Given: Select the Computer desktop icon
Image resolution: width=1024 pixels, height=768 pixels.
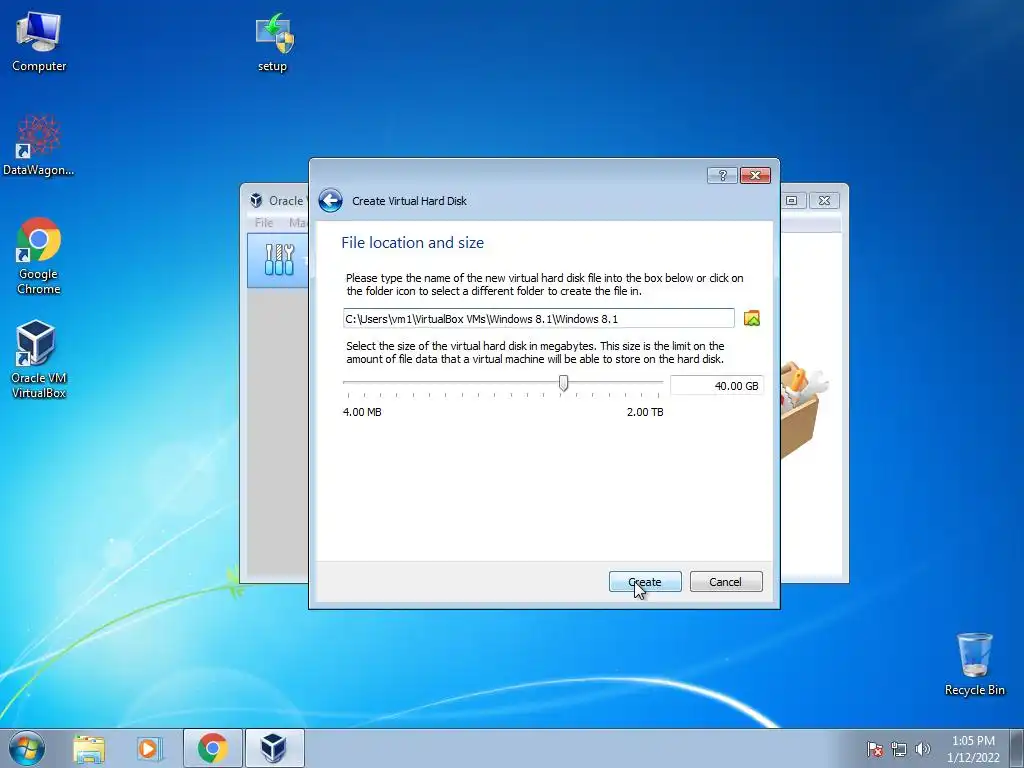Looking at the screenshot, I should tap(39, 41).
